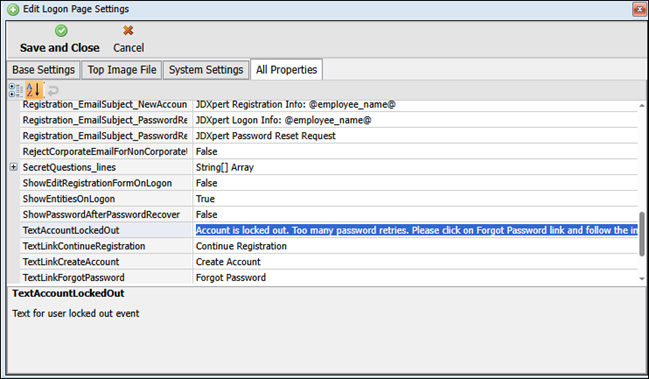649x379 pixels.
Task: Click the greyed-out undo arrow toolbar icon
Action: tap(53, 90)
